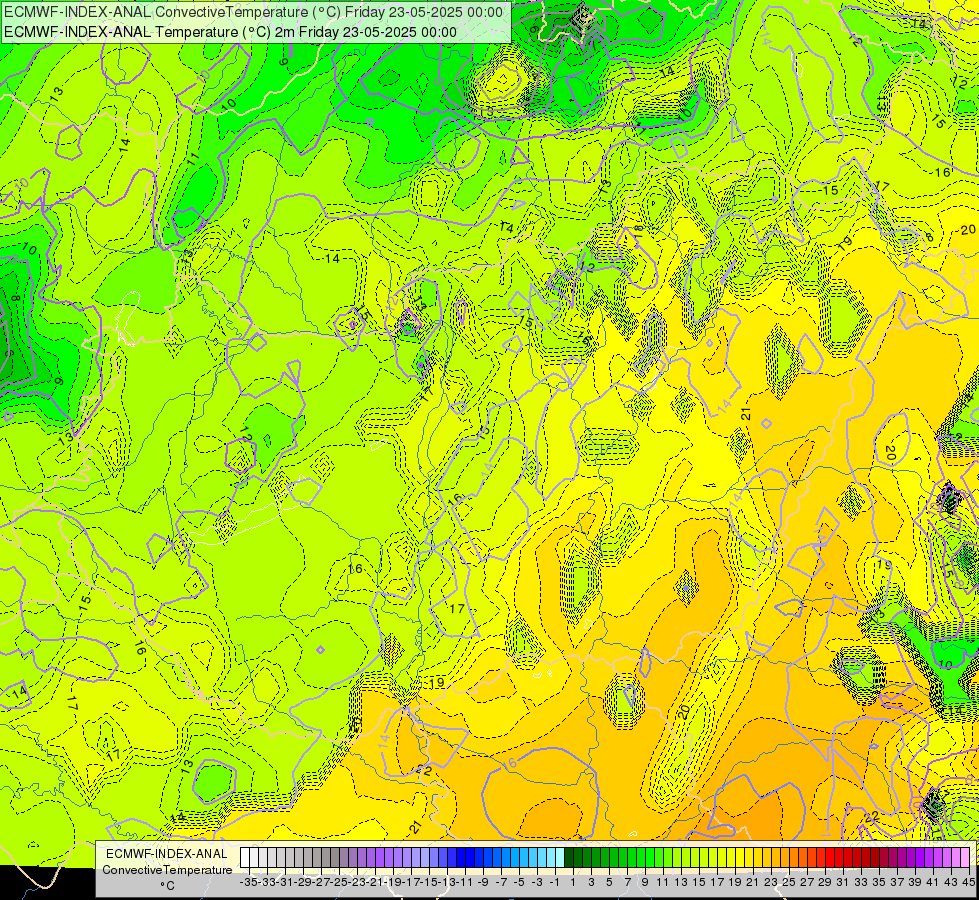979x900 pixels.
Task: Click the 25 value on the legend scale
Action: (789, 882)
